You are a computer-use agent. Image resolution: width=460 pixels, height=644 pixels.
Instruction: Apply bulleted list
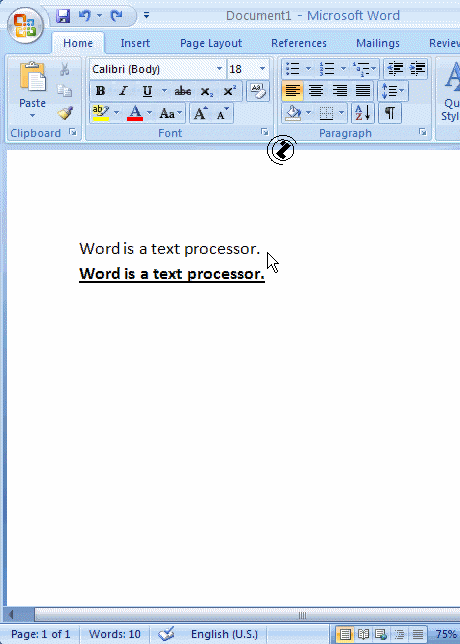coord(292,69)
